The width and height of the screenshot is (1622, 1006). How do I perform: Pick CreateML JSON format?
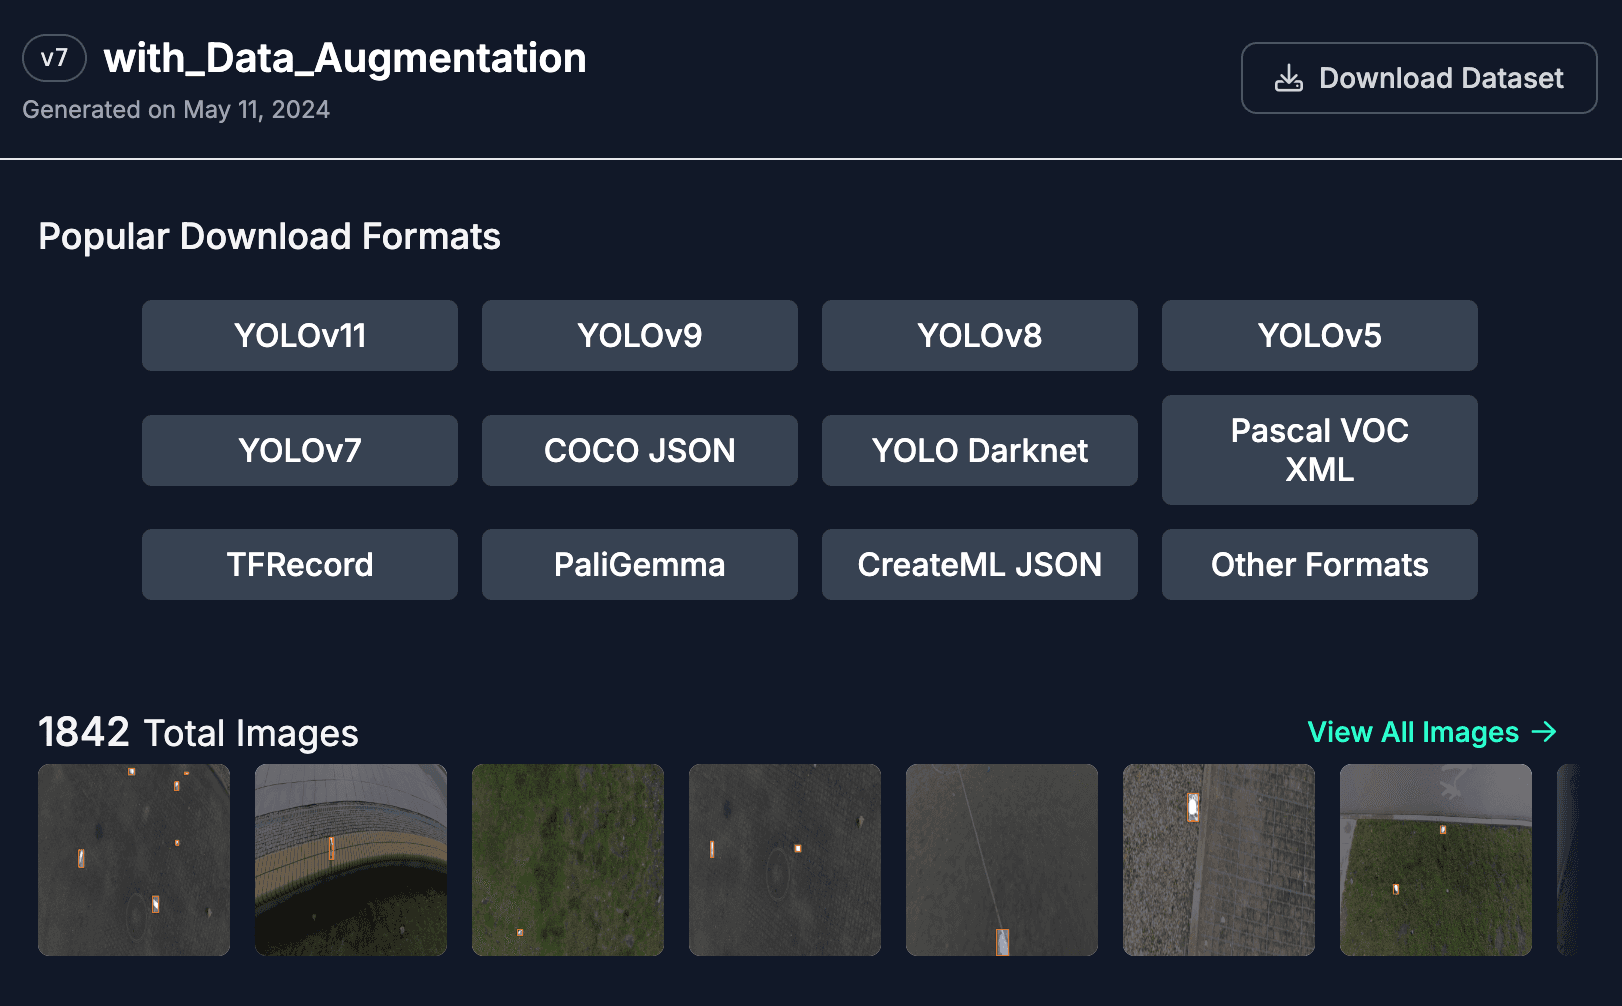(x=980, y=564)
